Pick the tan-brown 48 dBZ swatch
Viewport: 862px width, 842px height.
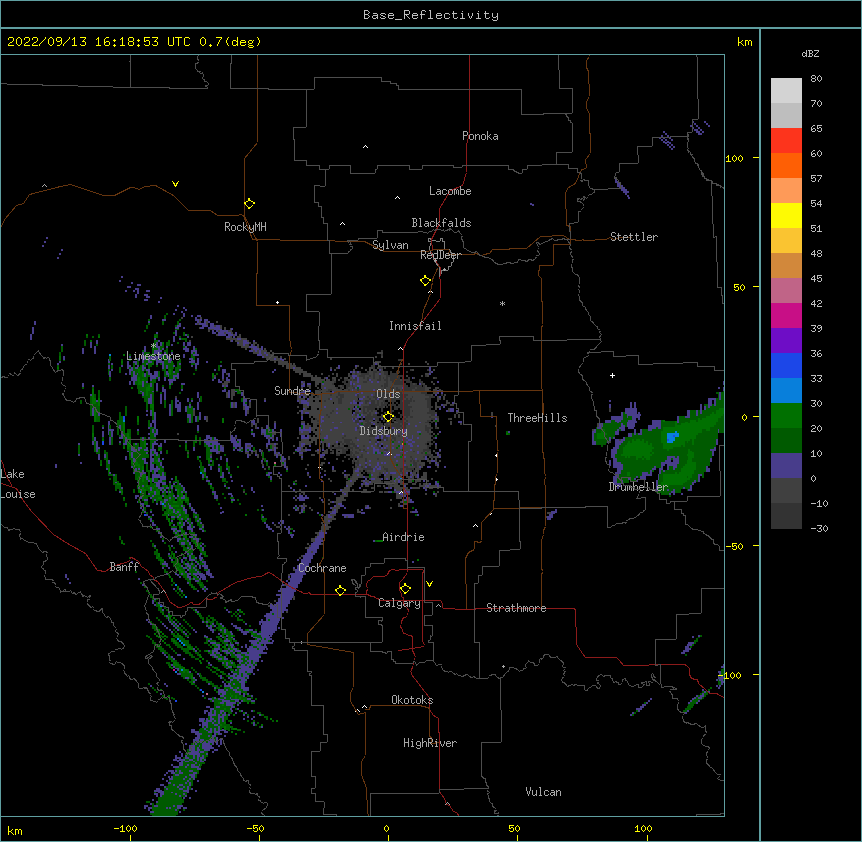[786, 265]
